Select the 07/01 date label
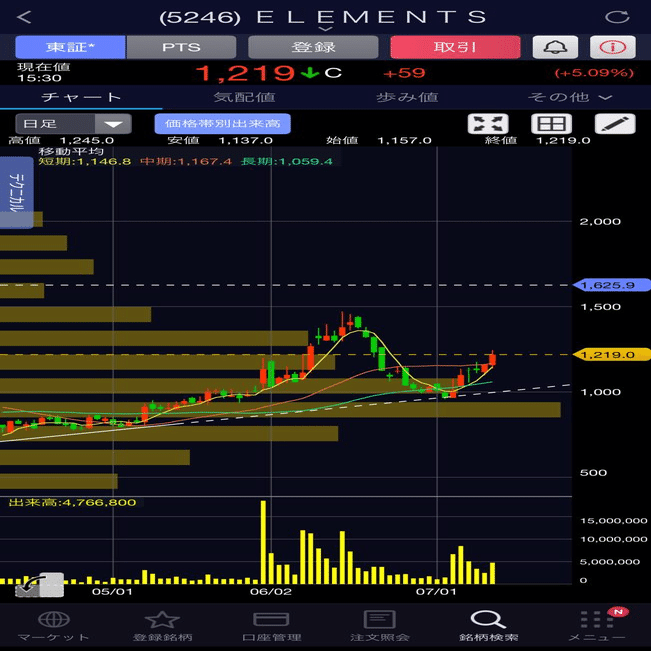 click(436, 591)
